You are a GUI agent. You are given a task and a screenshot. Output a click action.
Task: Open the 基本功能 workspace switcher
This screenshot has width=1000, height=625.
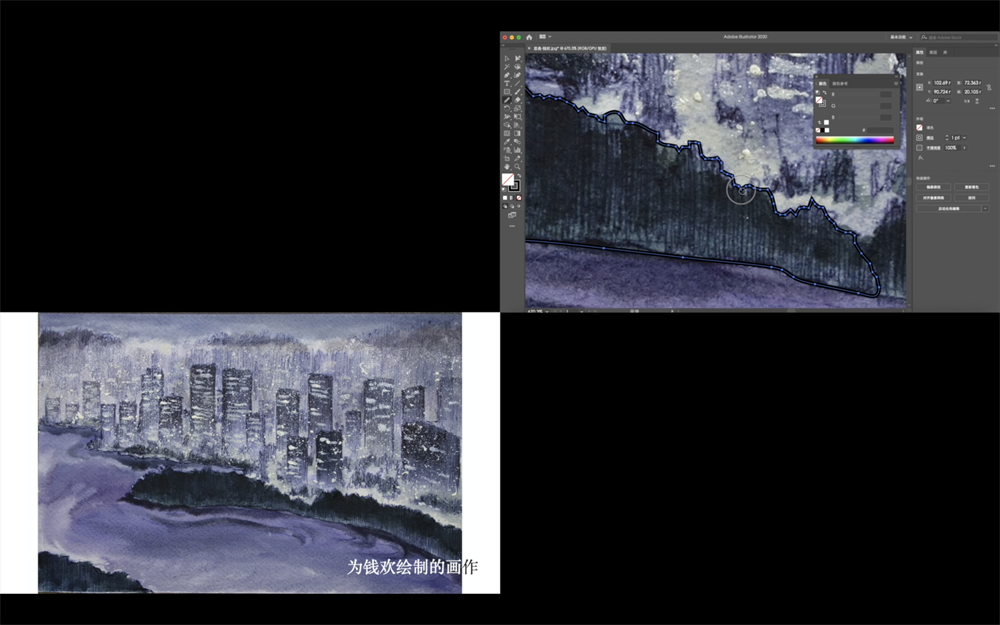tap(901, 37)
